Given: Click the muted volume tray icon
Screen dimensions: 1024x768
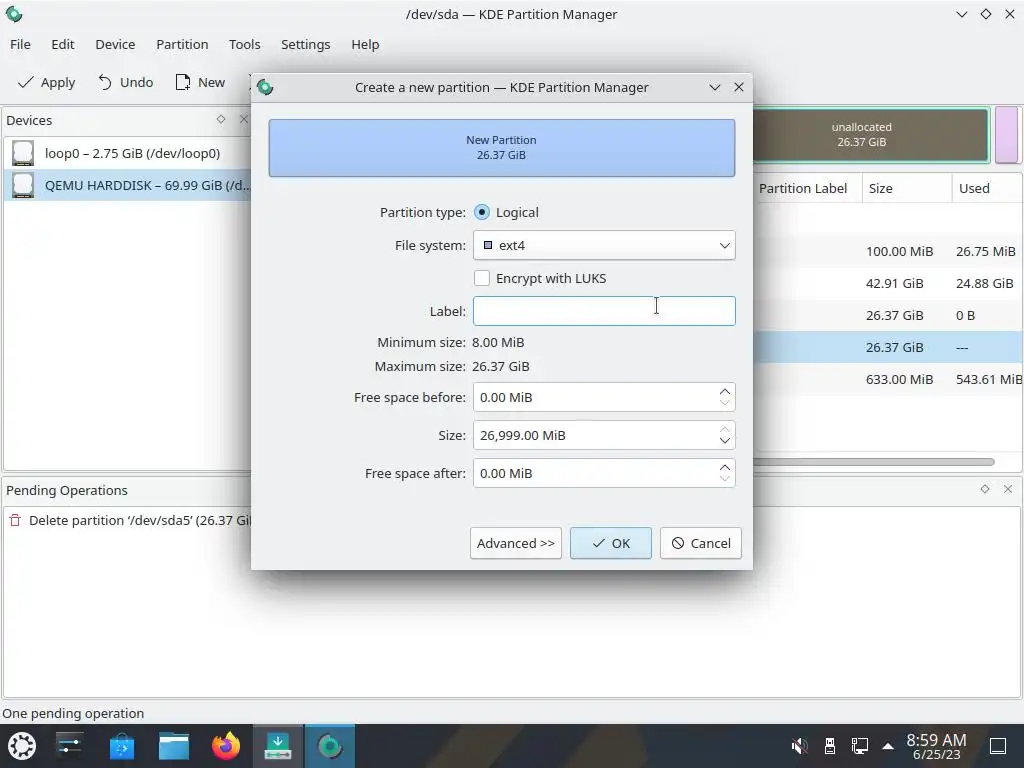Looking at the screenshot, I should point(799,746).
